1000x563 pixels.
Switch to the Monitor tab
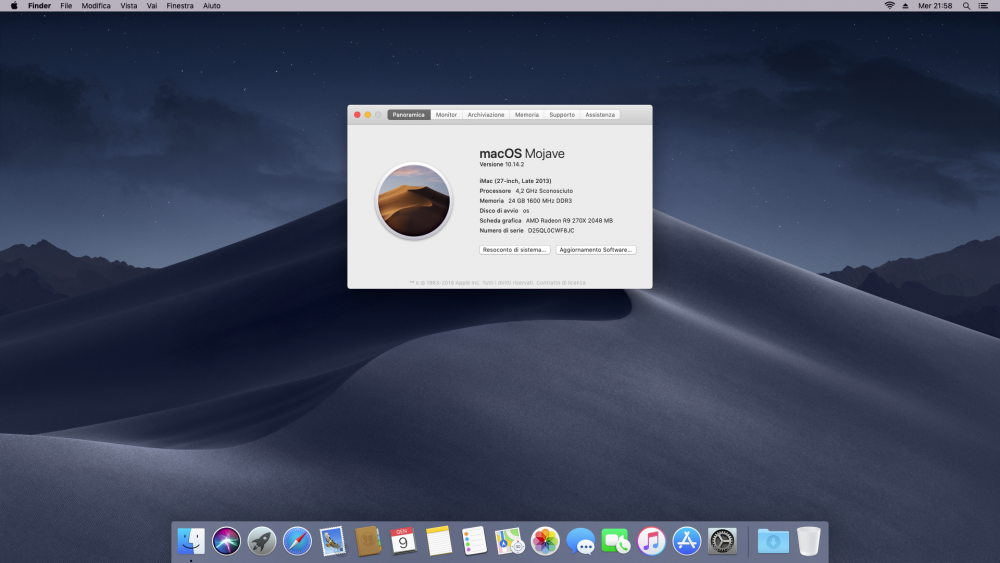(446, 115)
